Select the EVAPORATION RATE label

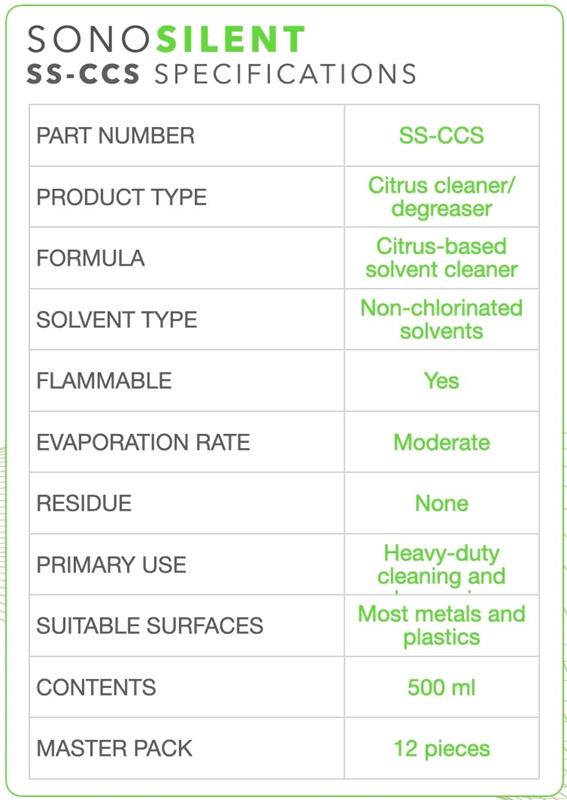(x=143, y=442)
